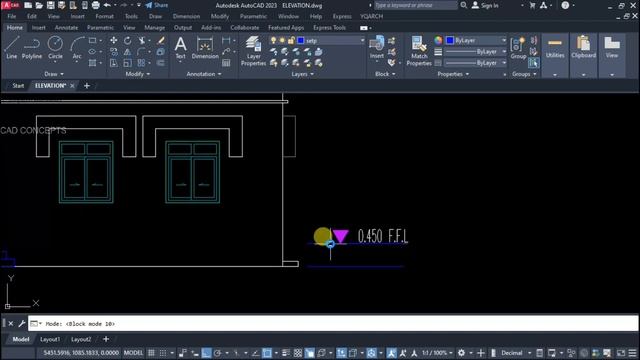
Task: Toggle polar tracking in status bar
Action: click(x=218, y=353)
